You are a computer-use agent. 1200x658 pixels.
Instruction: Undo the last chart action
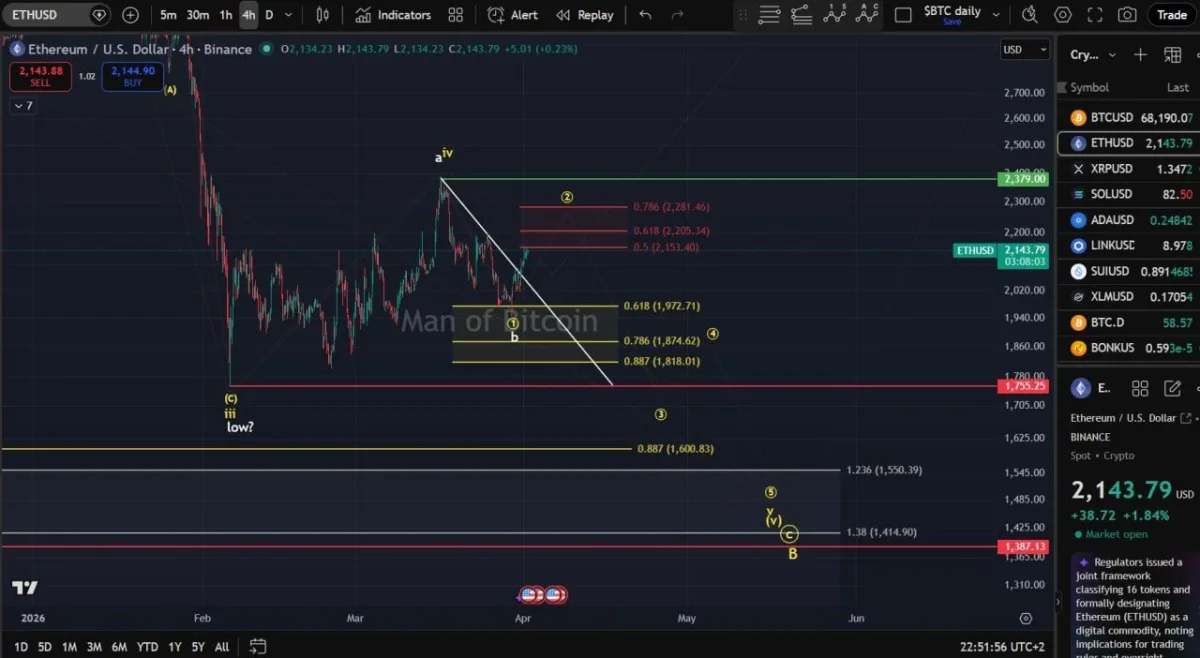645,14
